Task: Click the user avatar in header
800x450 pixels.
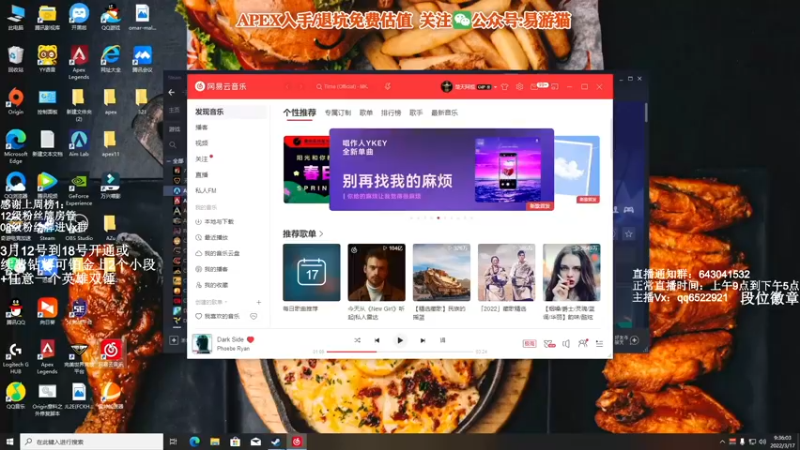Action: [x=446, y=87]
